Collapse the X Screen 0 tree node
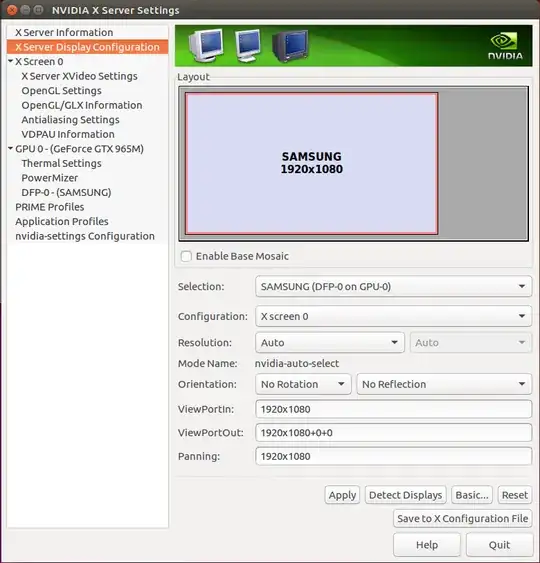The image size is (540, 563). tap(10, 61)
